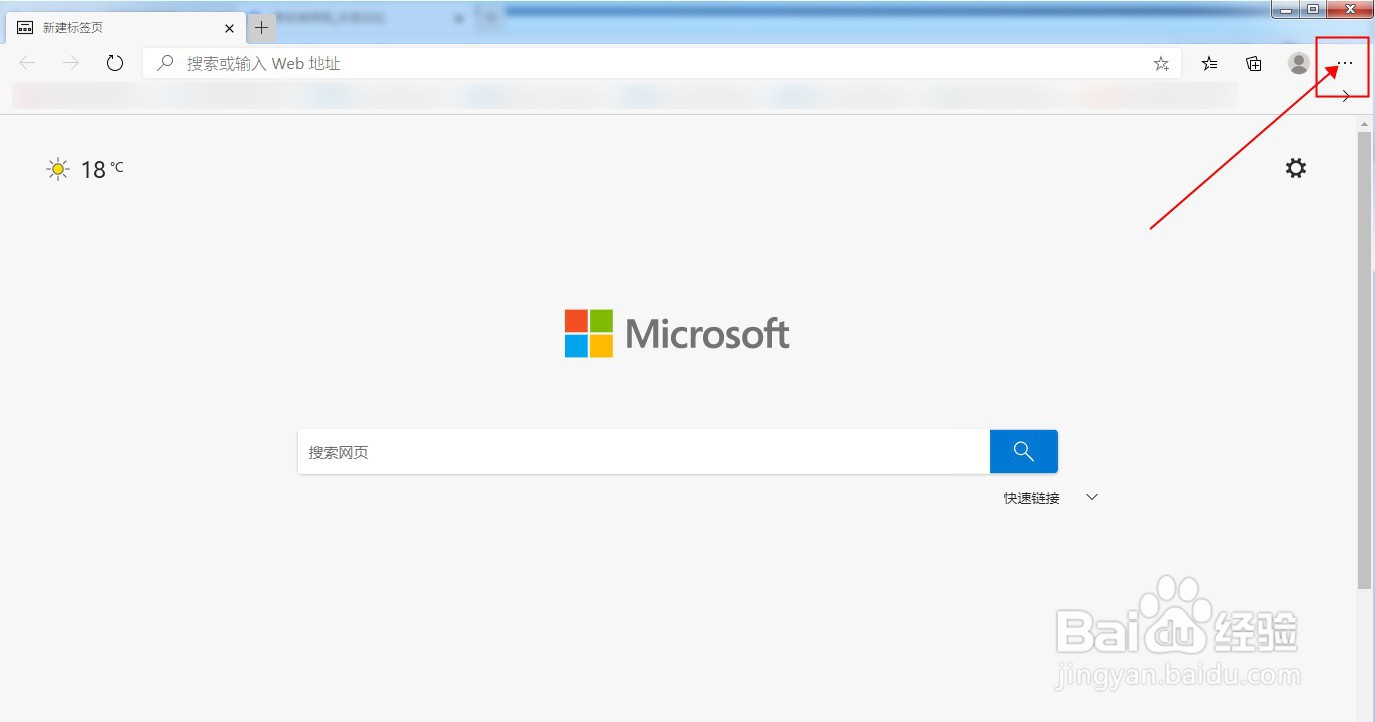Click the Microsoft logo
Image resolution: width=1375 pixels, height=722 pixels.
pos(677,333)
